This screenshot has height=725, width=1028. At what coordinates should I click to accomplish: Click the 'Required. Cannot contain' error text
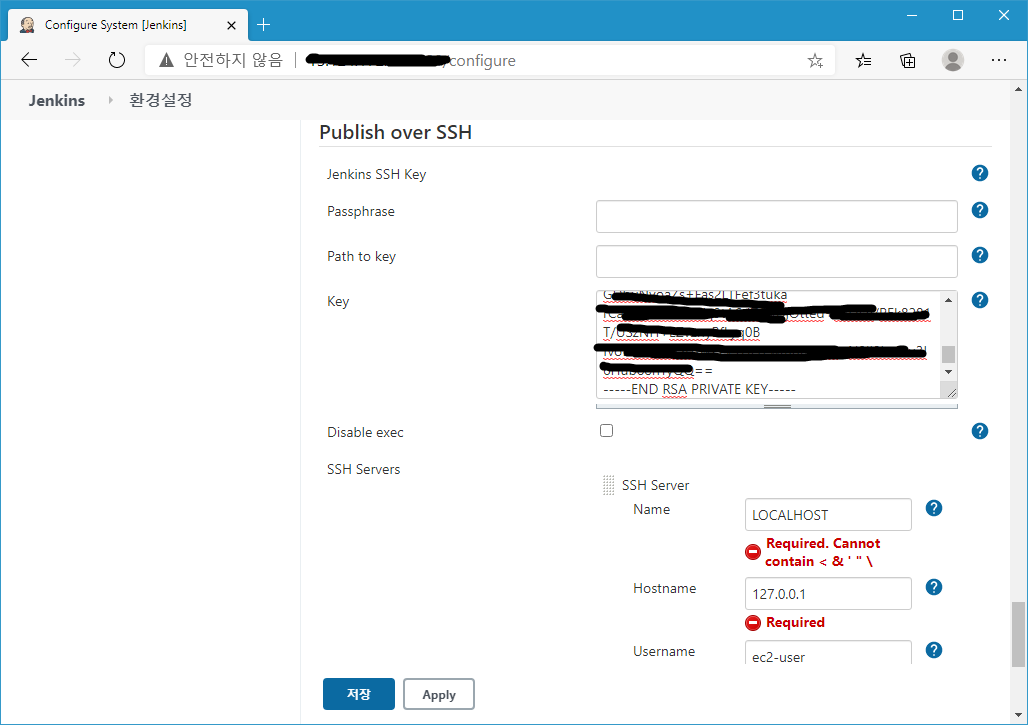pos(823,552)
